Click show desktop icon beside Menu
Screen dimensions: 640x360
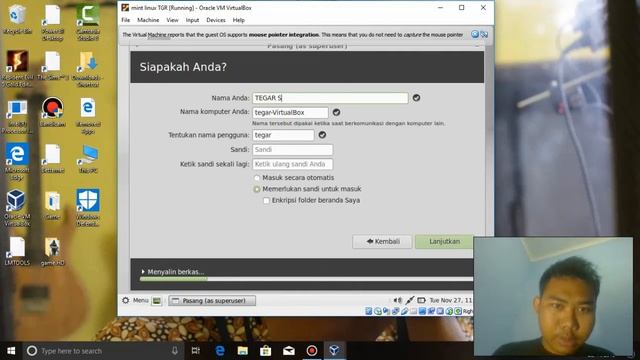156,301
